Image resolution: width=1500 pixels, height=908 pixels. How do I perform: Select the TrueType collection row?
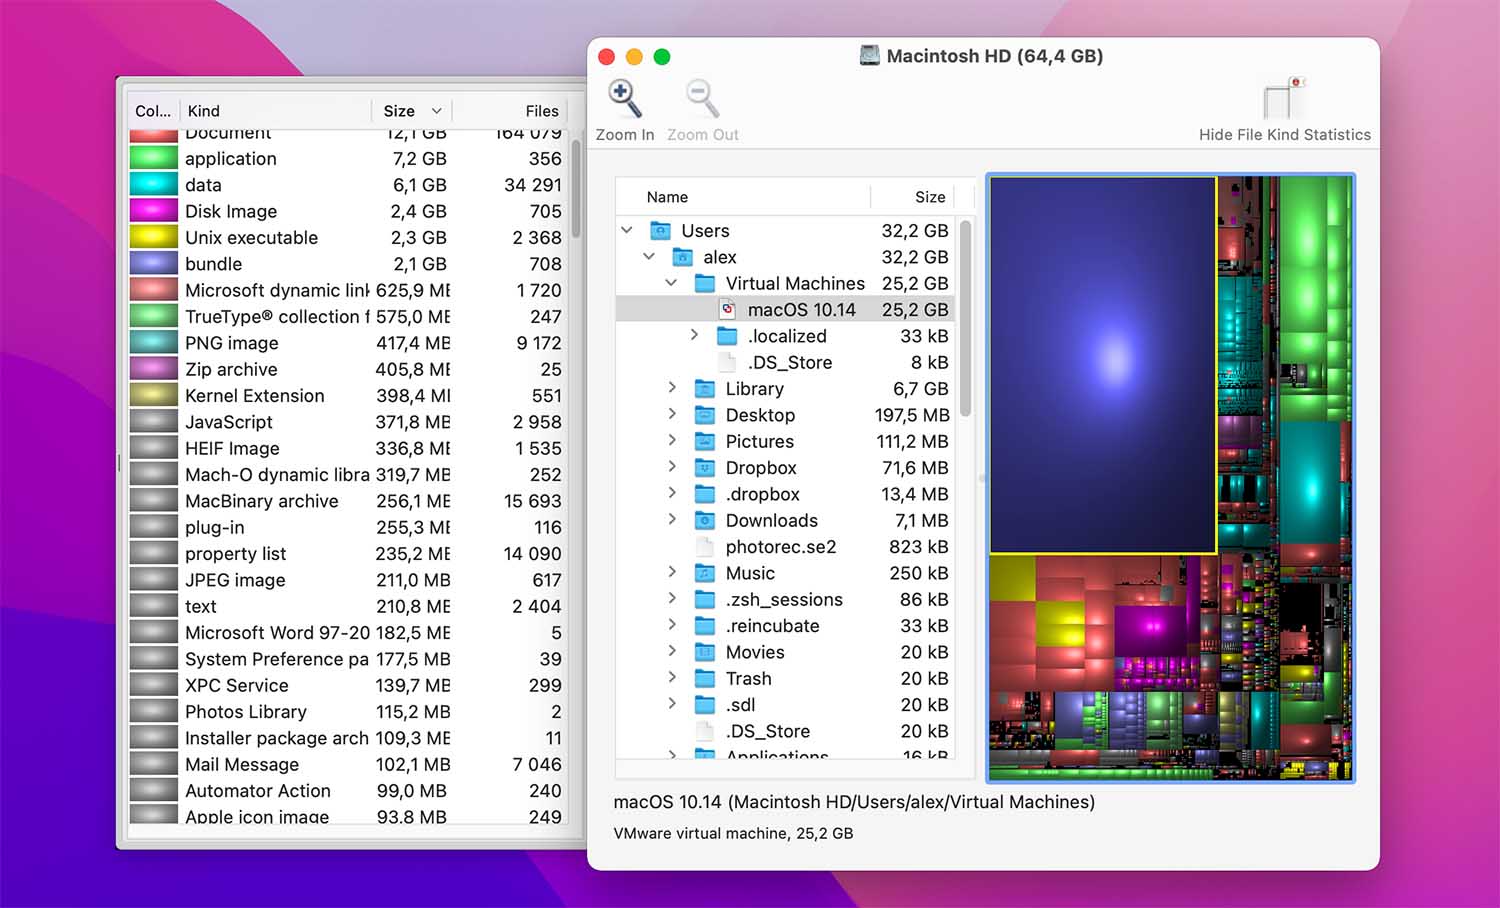(347, 317)
